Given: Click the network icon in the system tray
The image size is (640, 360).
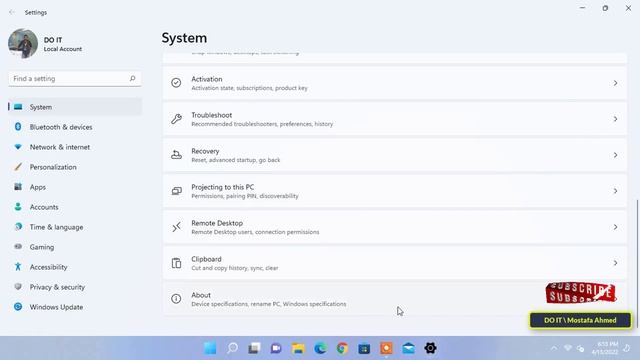Looking at the screenshot, I should (567, 348).
